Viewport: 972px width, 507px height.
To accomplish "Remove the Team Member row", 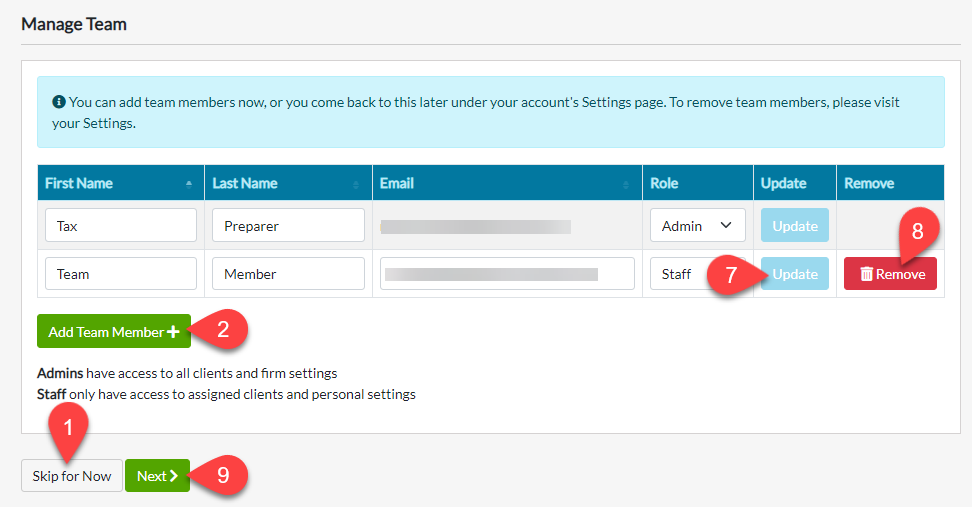I will (x=890, y=274).
